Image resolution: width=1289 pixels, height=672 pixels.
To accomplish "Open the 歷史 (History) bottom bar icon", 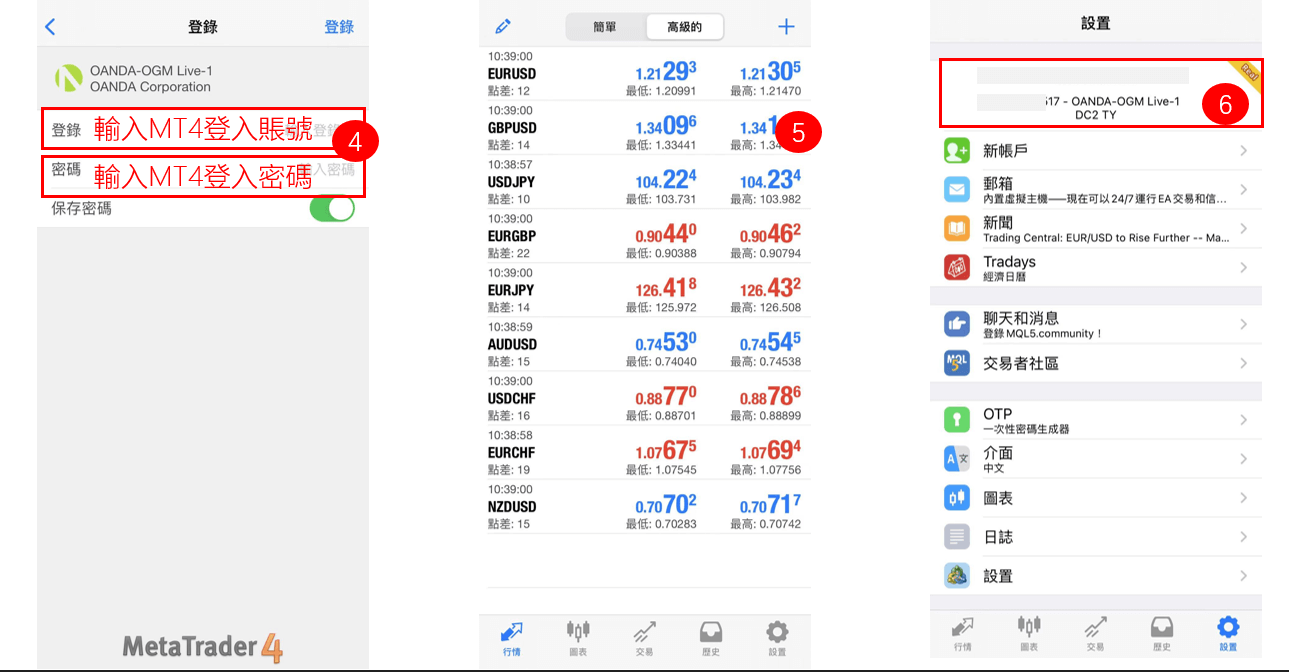I will (x=710, y=638).
